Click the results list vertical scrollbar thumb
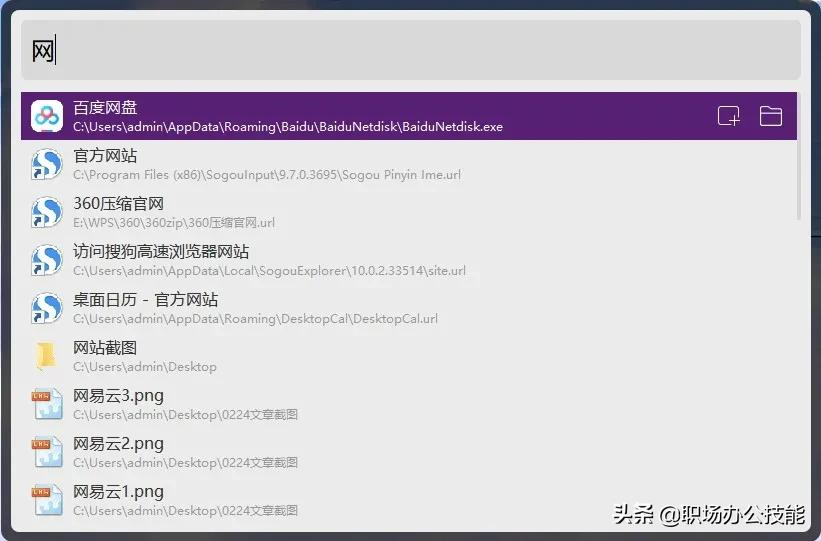This screenshot has width=821, height=541. (x=799, y=156)
